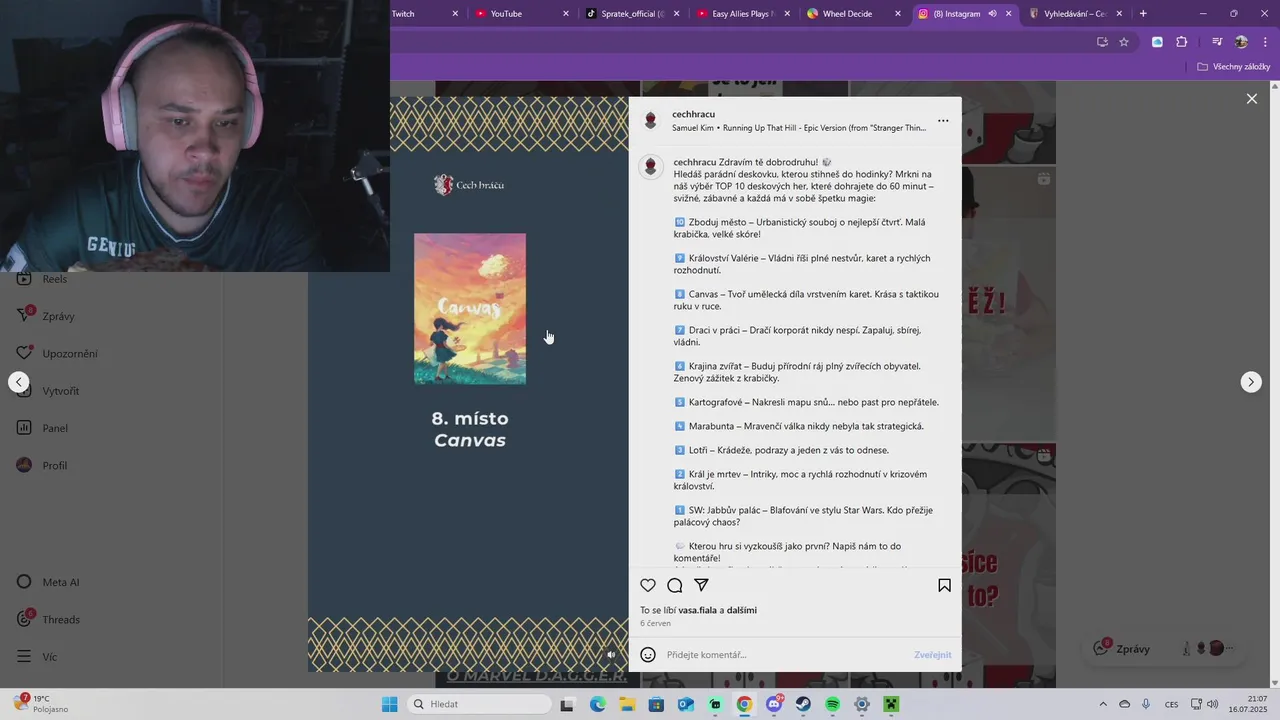Open browser Extensions puzzle icon
The image size is (1280, 720).
pyautogui.click(x=1181, y=42)
